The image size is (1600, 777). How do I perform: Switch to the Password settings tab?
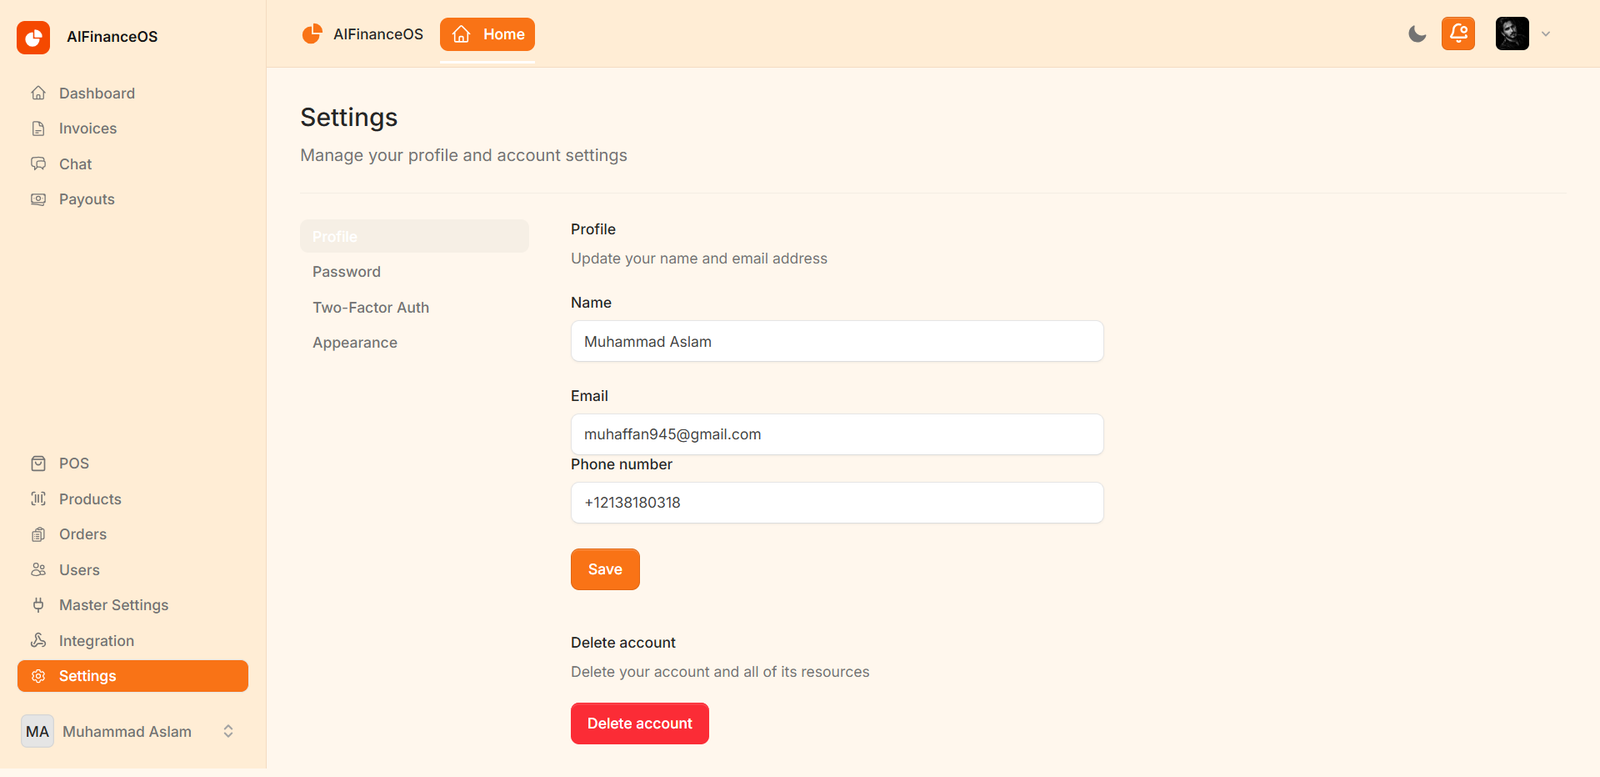click(414, 272)
